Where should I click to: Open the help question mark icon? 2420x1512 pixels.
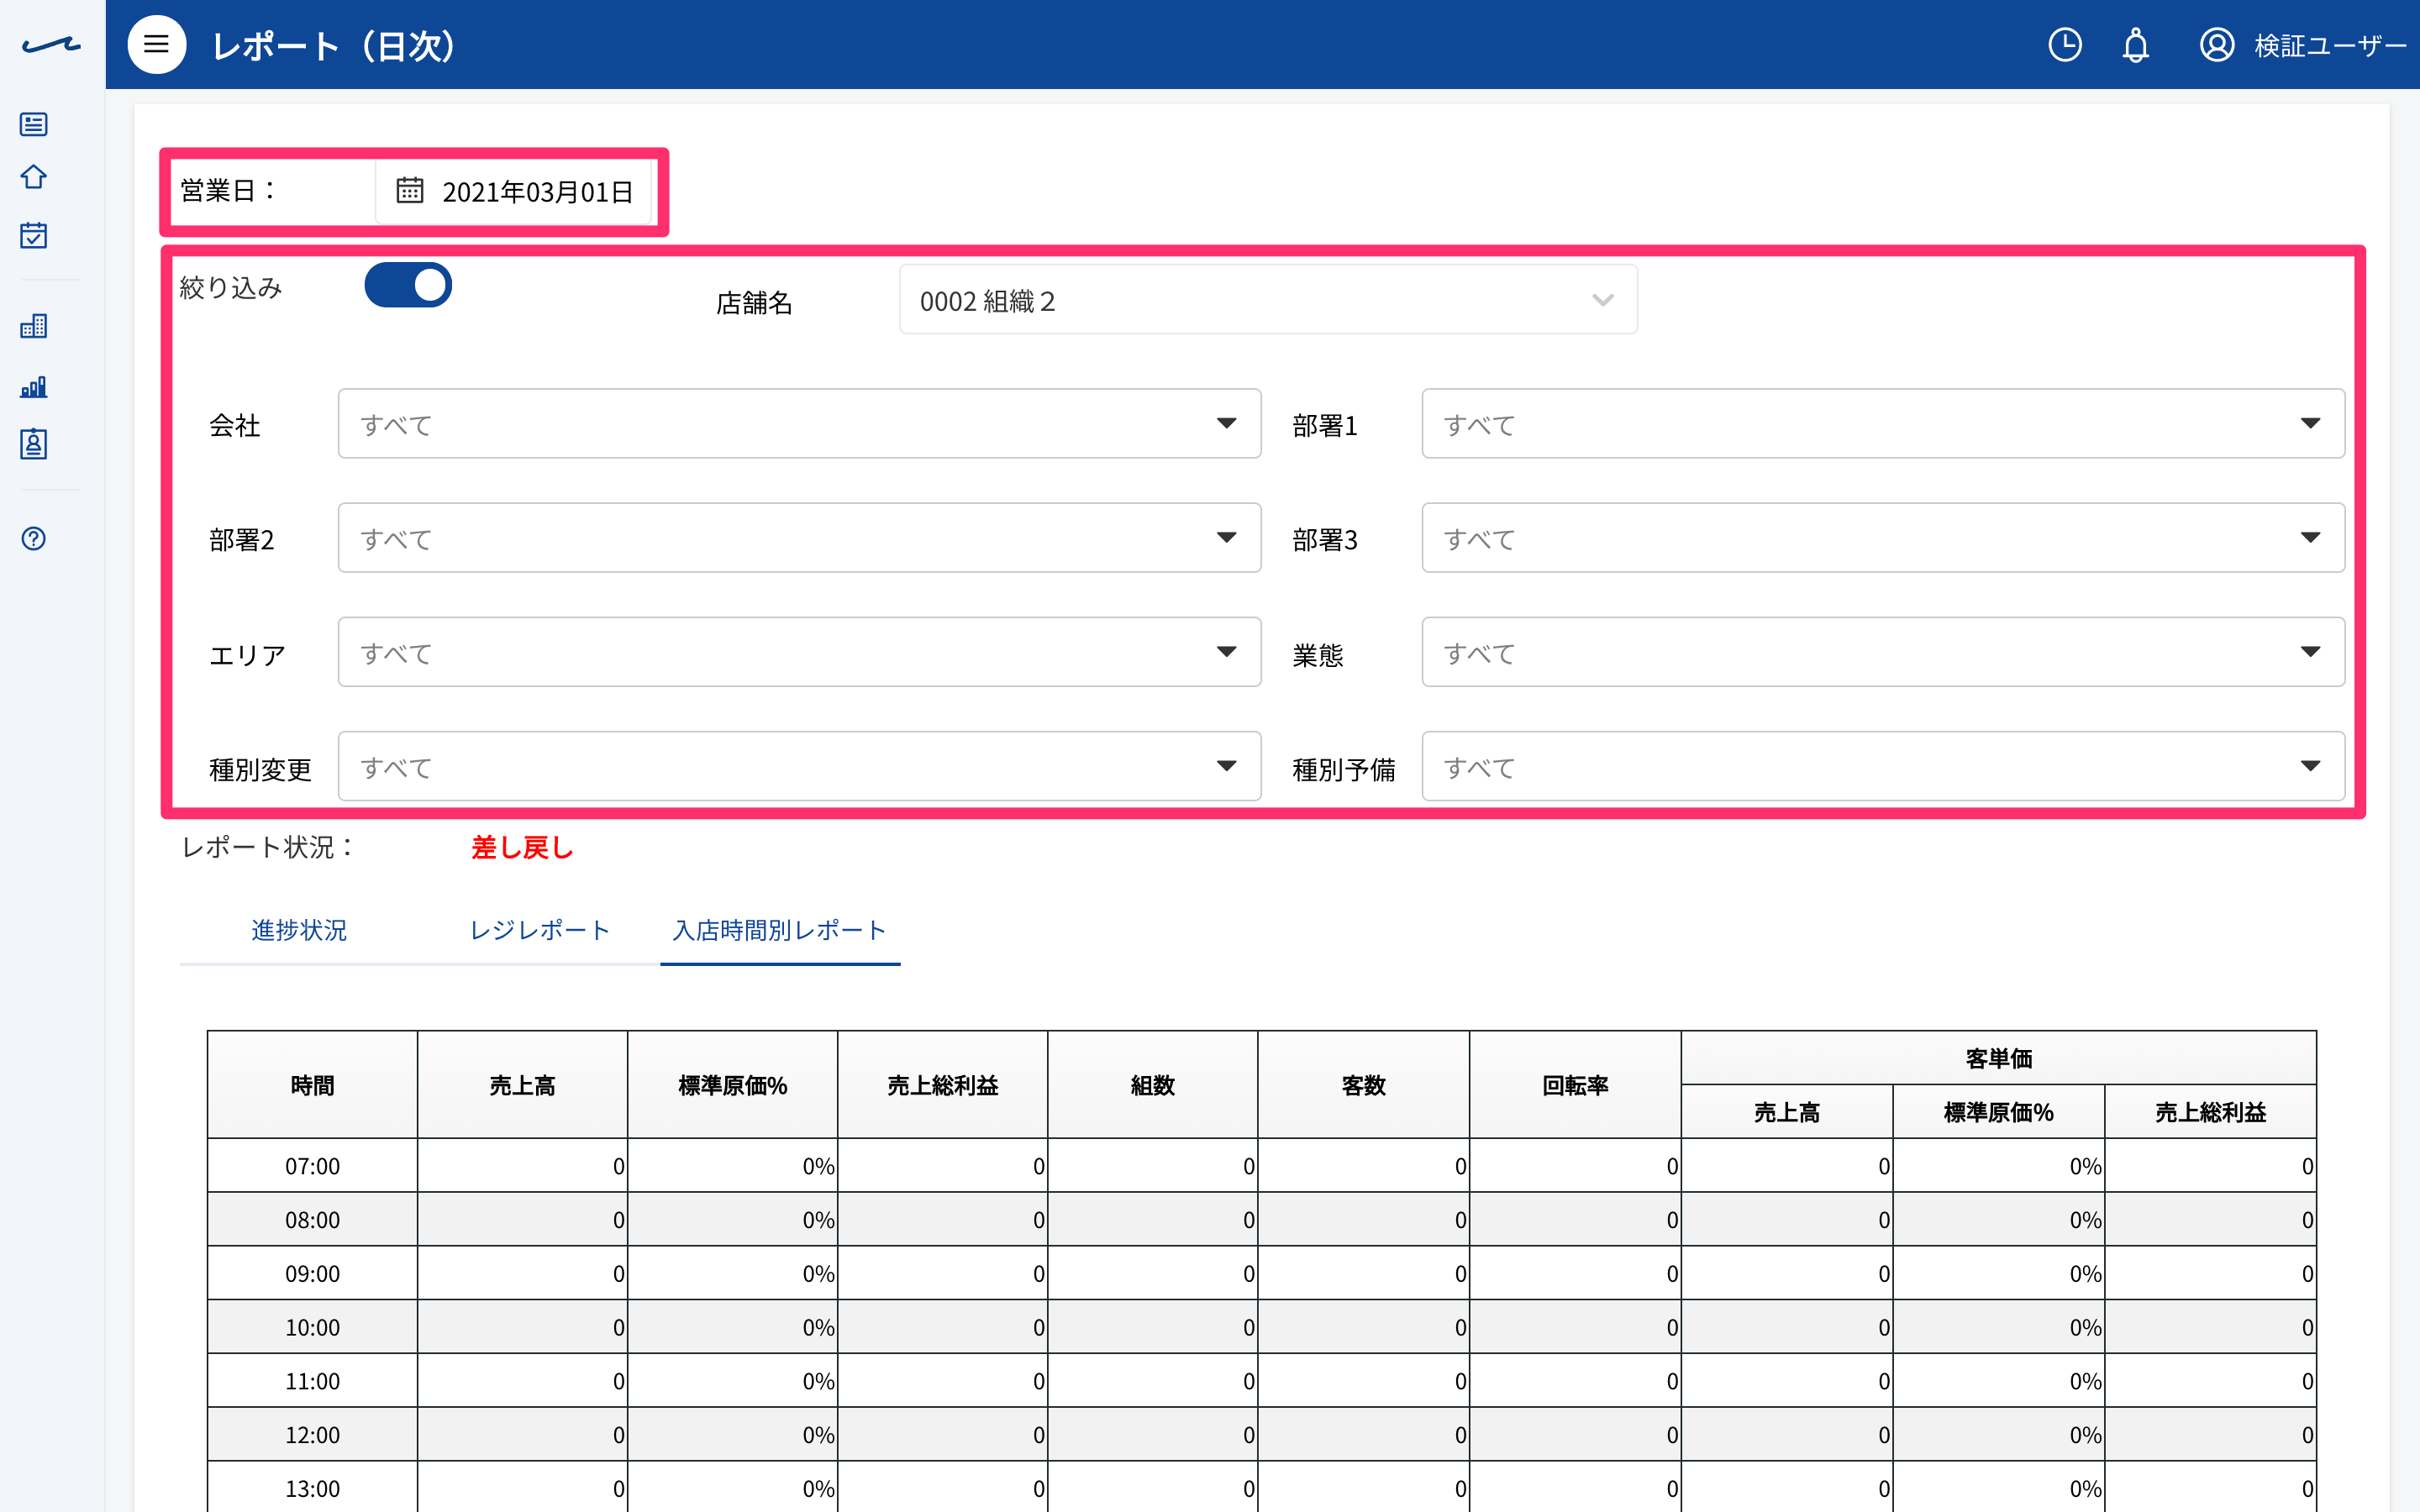pos(34,539)
